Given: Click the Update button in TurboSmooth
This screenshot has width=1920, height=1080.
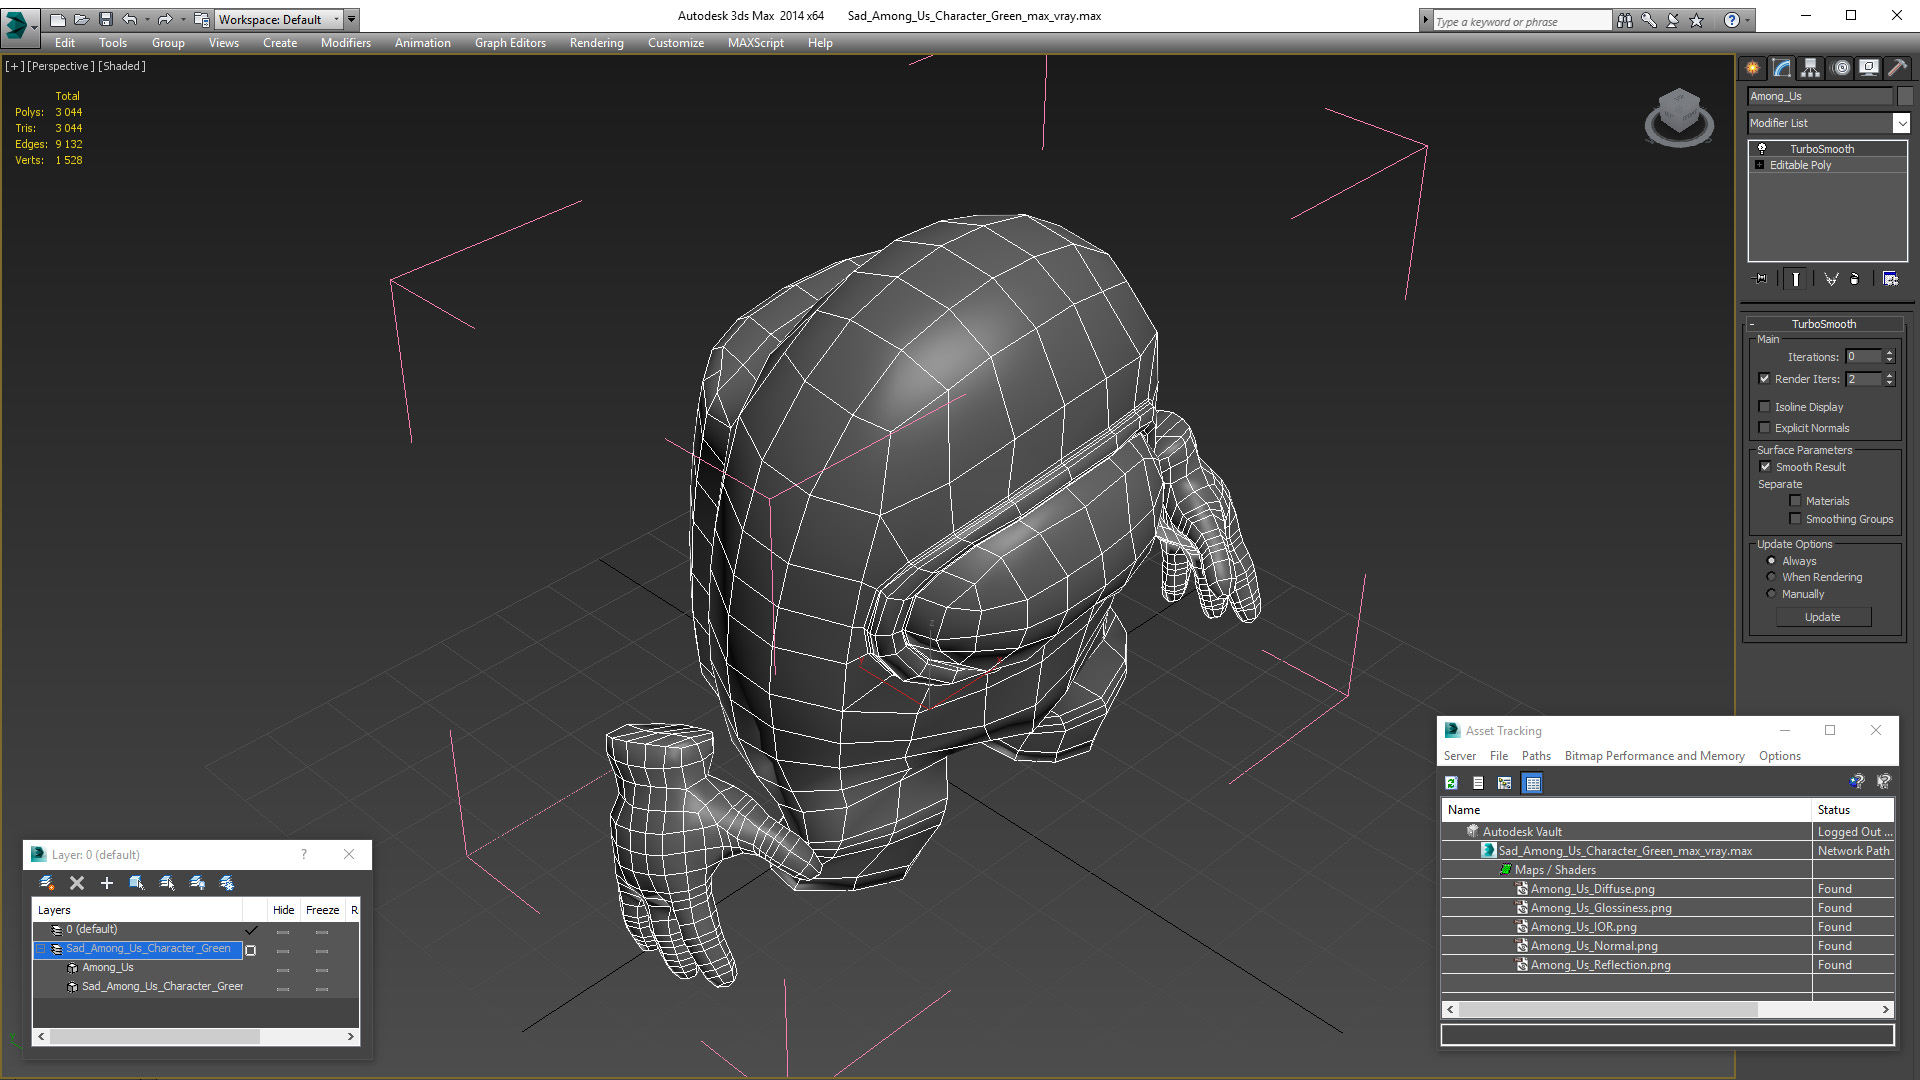Looking at the screenshot, I should tap(1822, 617).
